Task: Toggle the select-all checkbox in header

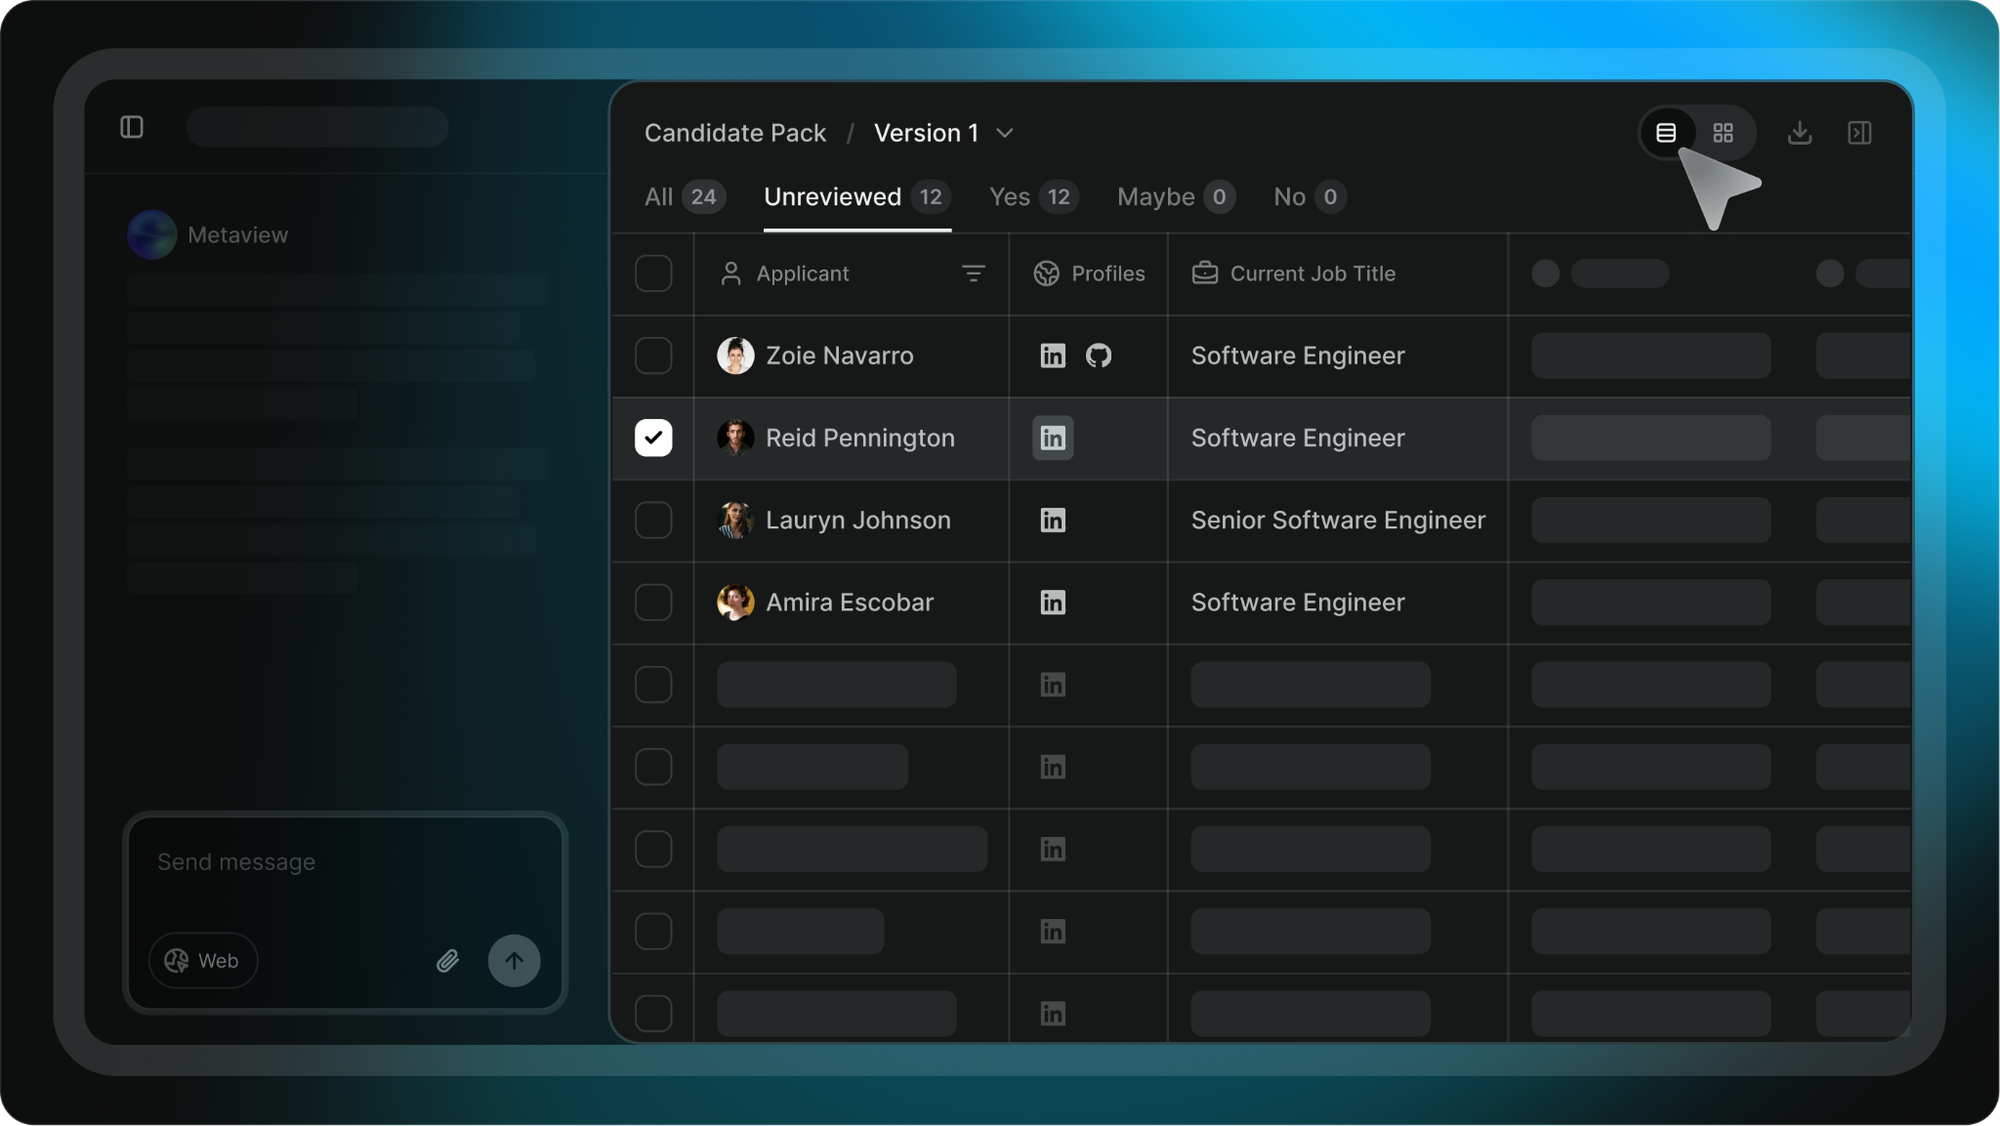Action: point(654,273)
